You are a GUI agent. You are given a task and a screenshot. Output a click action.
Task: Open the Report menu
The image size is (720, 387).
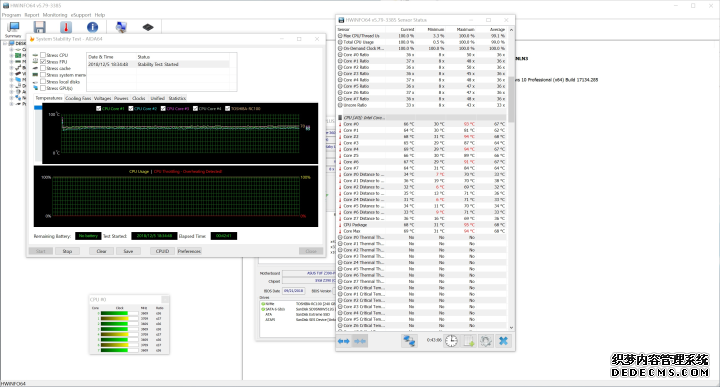[x=32, y=15]
